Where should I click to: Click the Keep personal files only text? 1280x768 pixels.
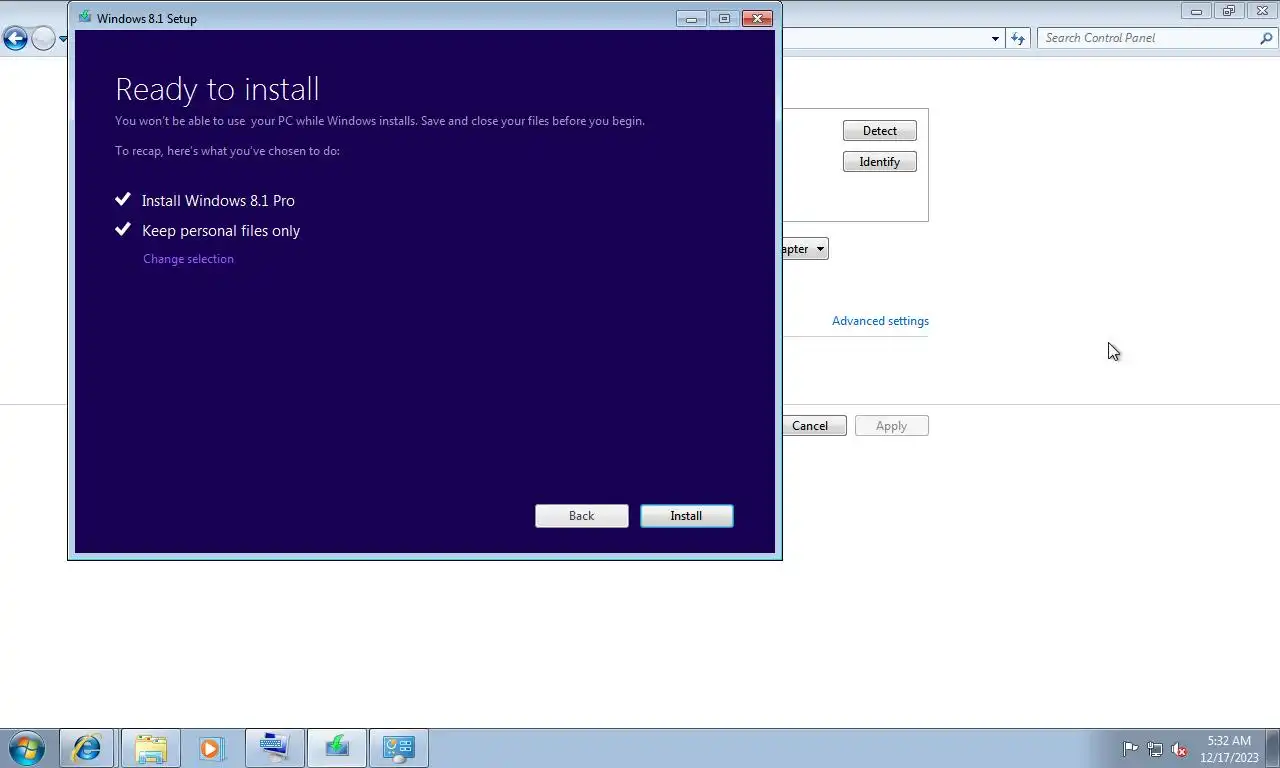tap(221, 231)
